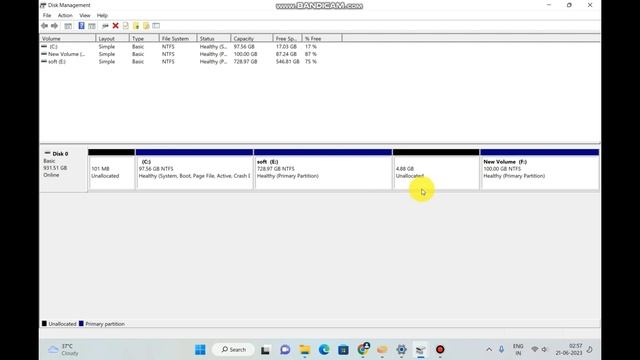Image resolution: width=640 pixels, height=360 pixels.
Task: Sort list by Free Space column header
Action: 287,38
